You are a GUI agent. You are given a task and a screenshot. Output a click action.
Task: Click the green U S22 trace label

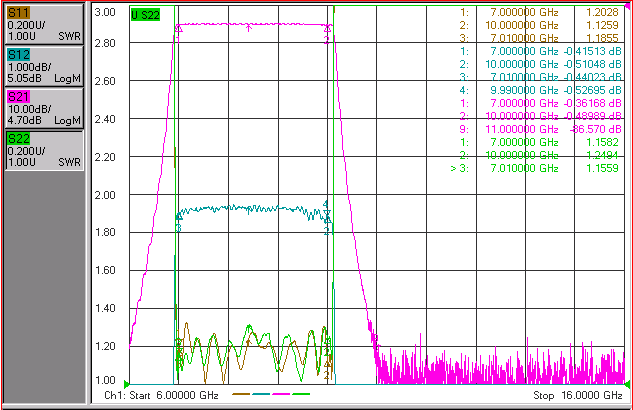pyautogui.click(x=145, y=15)
